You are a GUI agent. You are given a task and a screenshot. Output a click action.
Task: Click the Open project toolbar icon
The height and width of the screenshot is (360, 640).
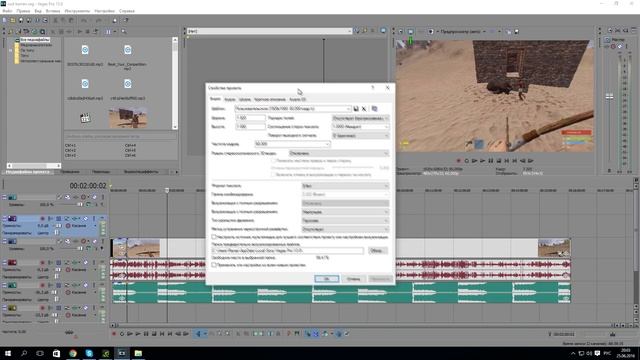click(13, 20)
